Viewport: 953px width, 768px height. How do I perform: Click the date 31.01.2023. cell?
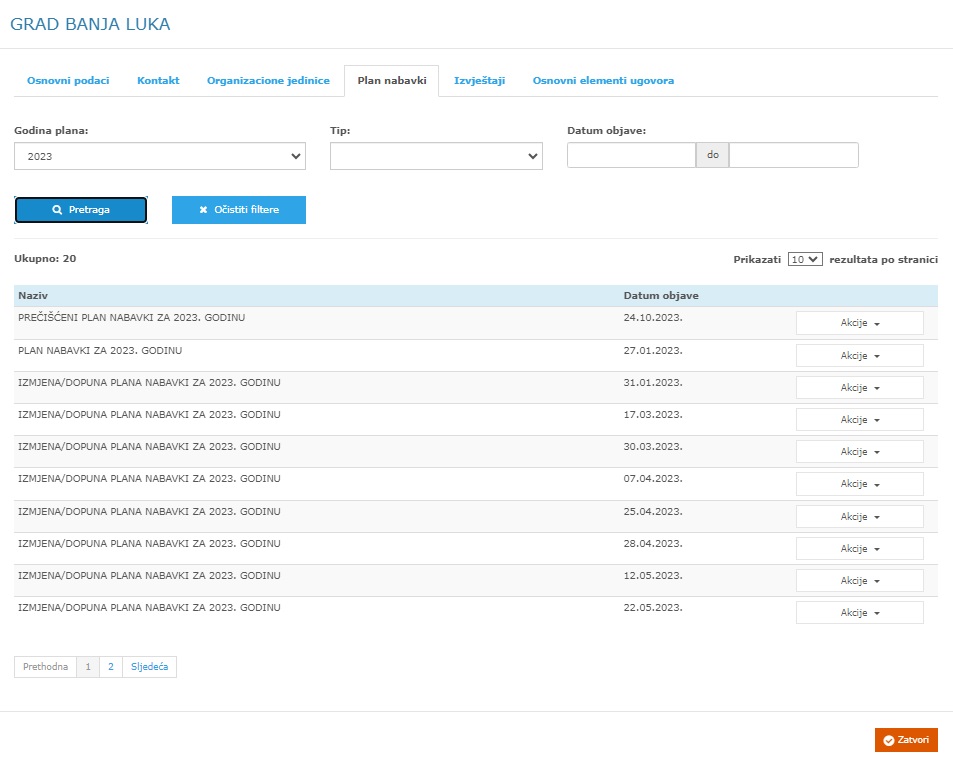[x=653, y=382]
